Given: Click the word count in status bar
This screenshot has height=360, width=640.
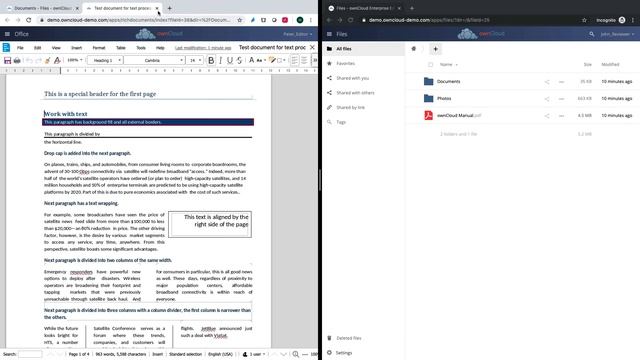Looking at the screenshot, I should click(x=121, y=354).
